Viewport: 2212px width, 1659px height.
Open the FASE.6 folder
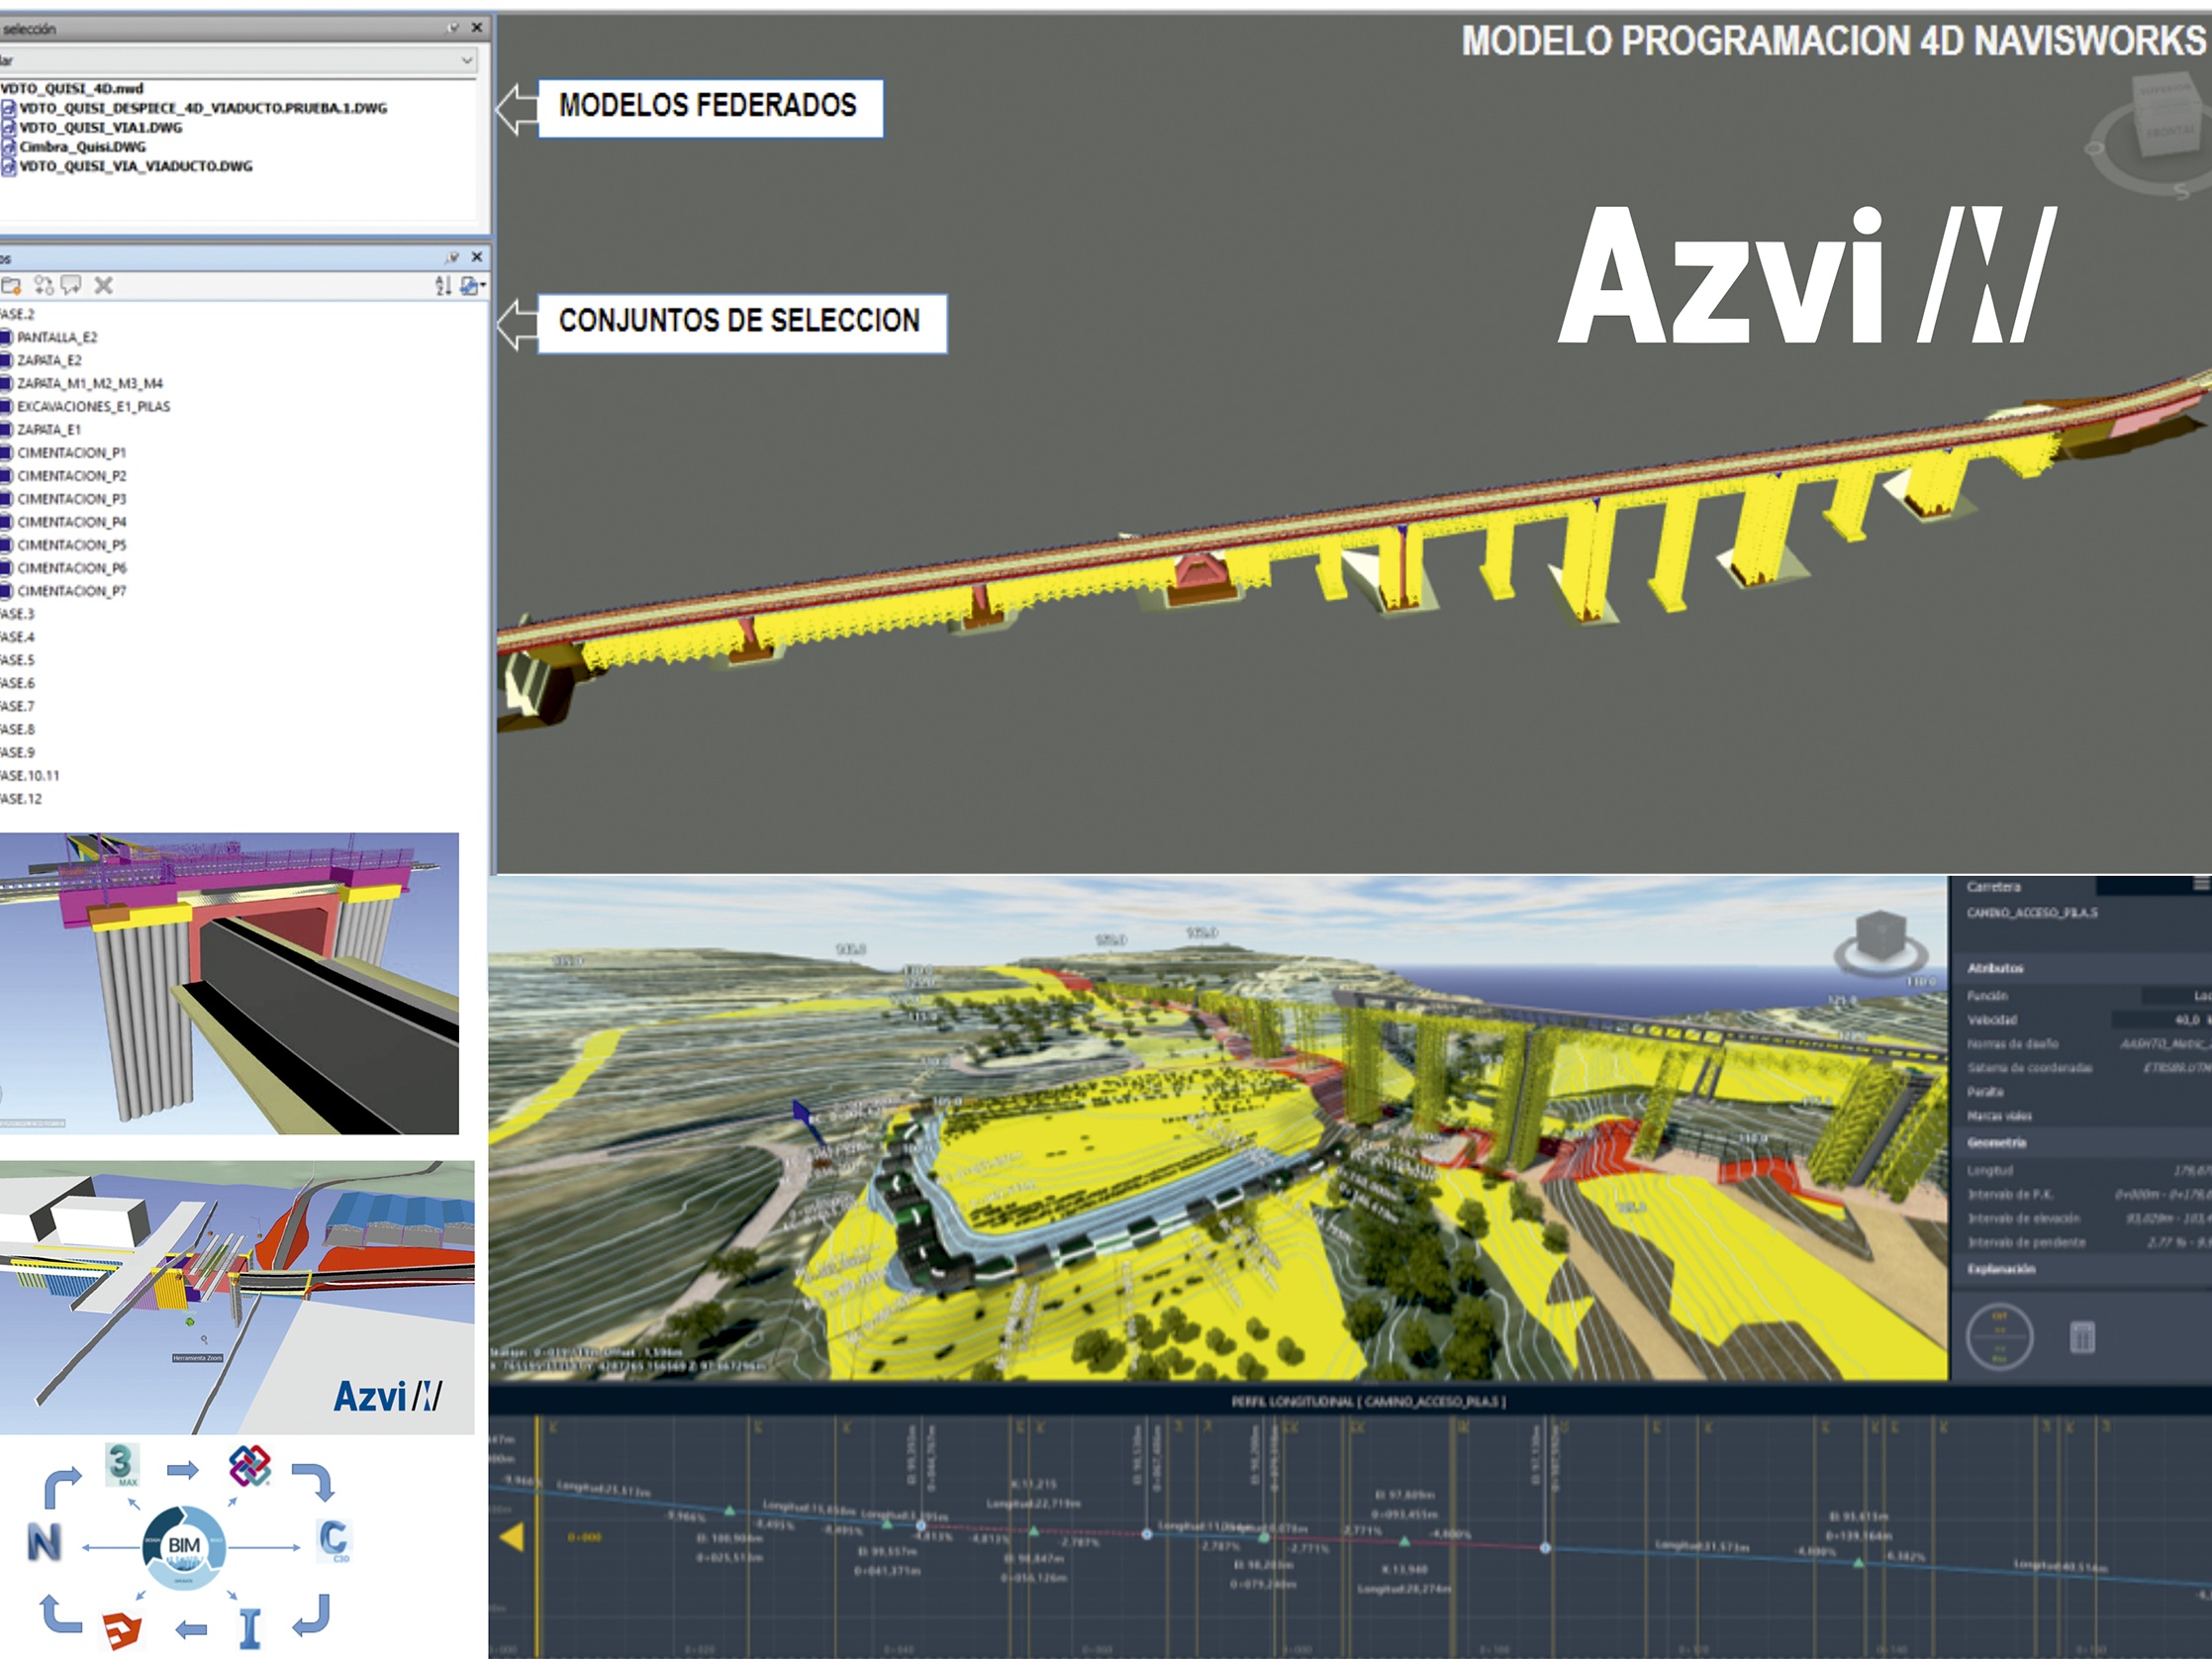coord(17,683)
